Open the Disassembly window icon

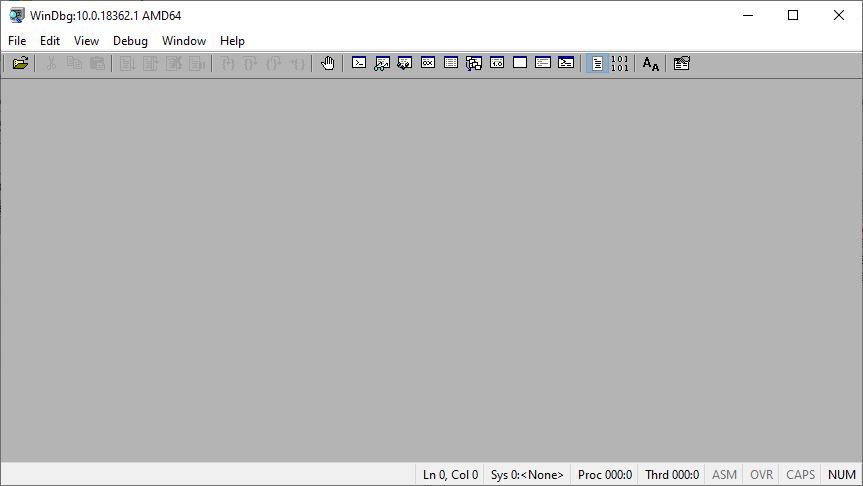pyautogui.click(x=497, y=63)
